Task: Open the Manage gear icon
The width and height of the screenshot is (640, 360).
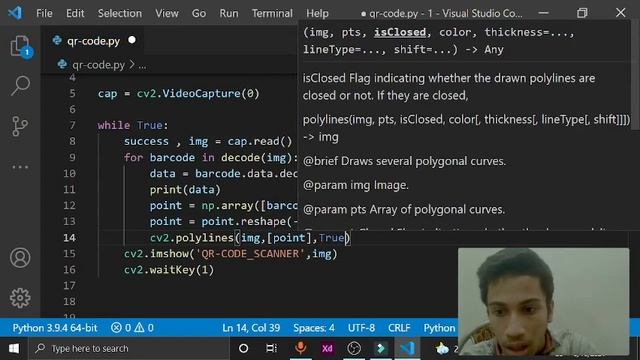Action: point(20,298)
